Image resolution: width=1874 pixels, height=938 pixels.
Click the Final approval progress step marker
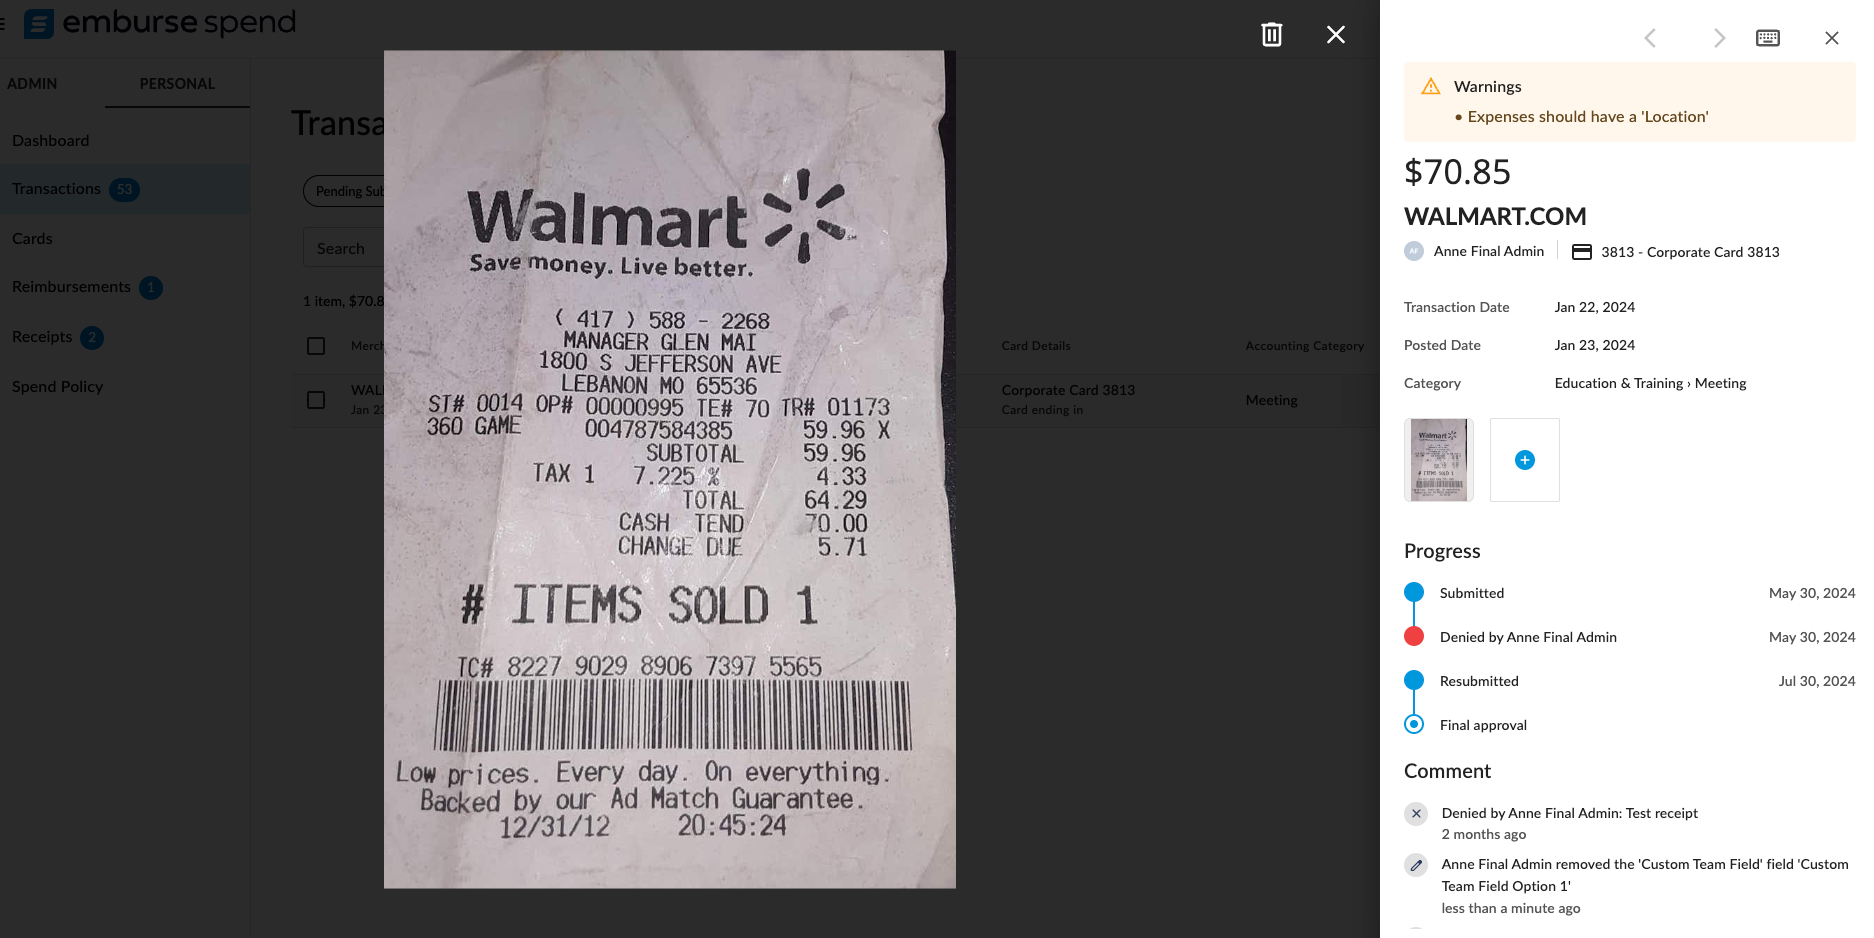[x=1414, y=724]
